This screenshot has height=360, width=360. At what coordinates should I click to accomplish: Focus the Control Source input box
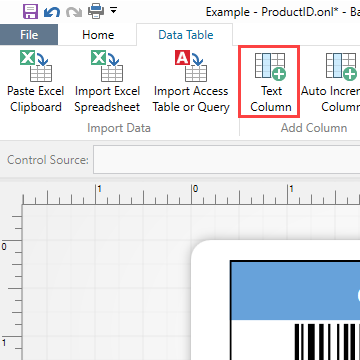[227, 159]
